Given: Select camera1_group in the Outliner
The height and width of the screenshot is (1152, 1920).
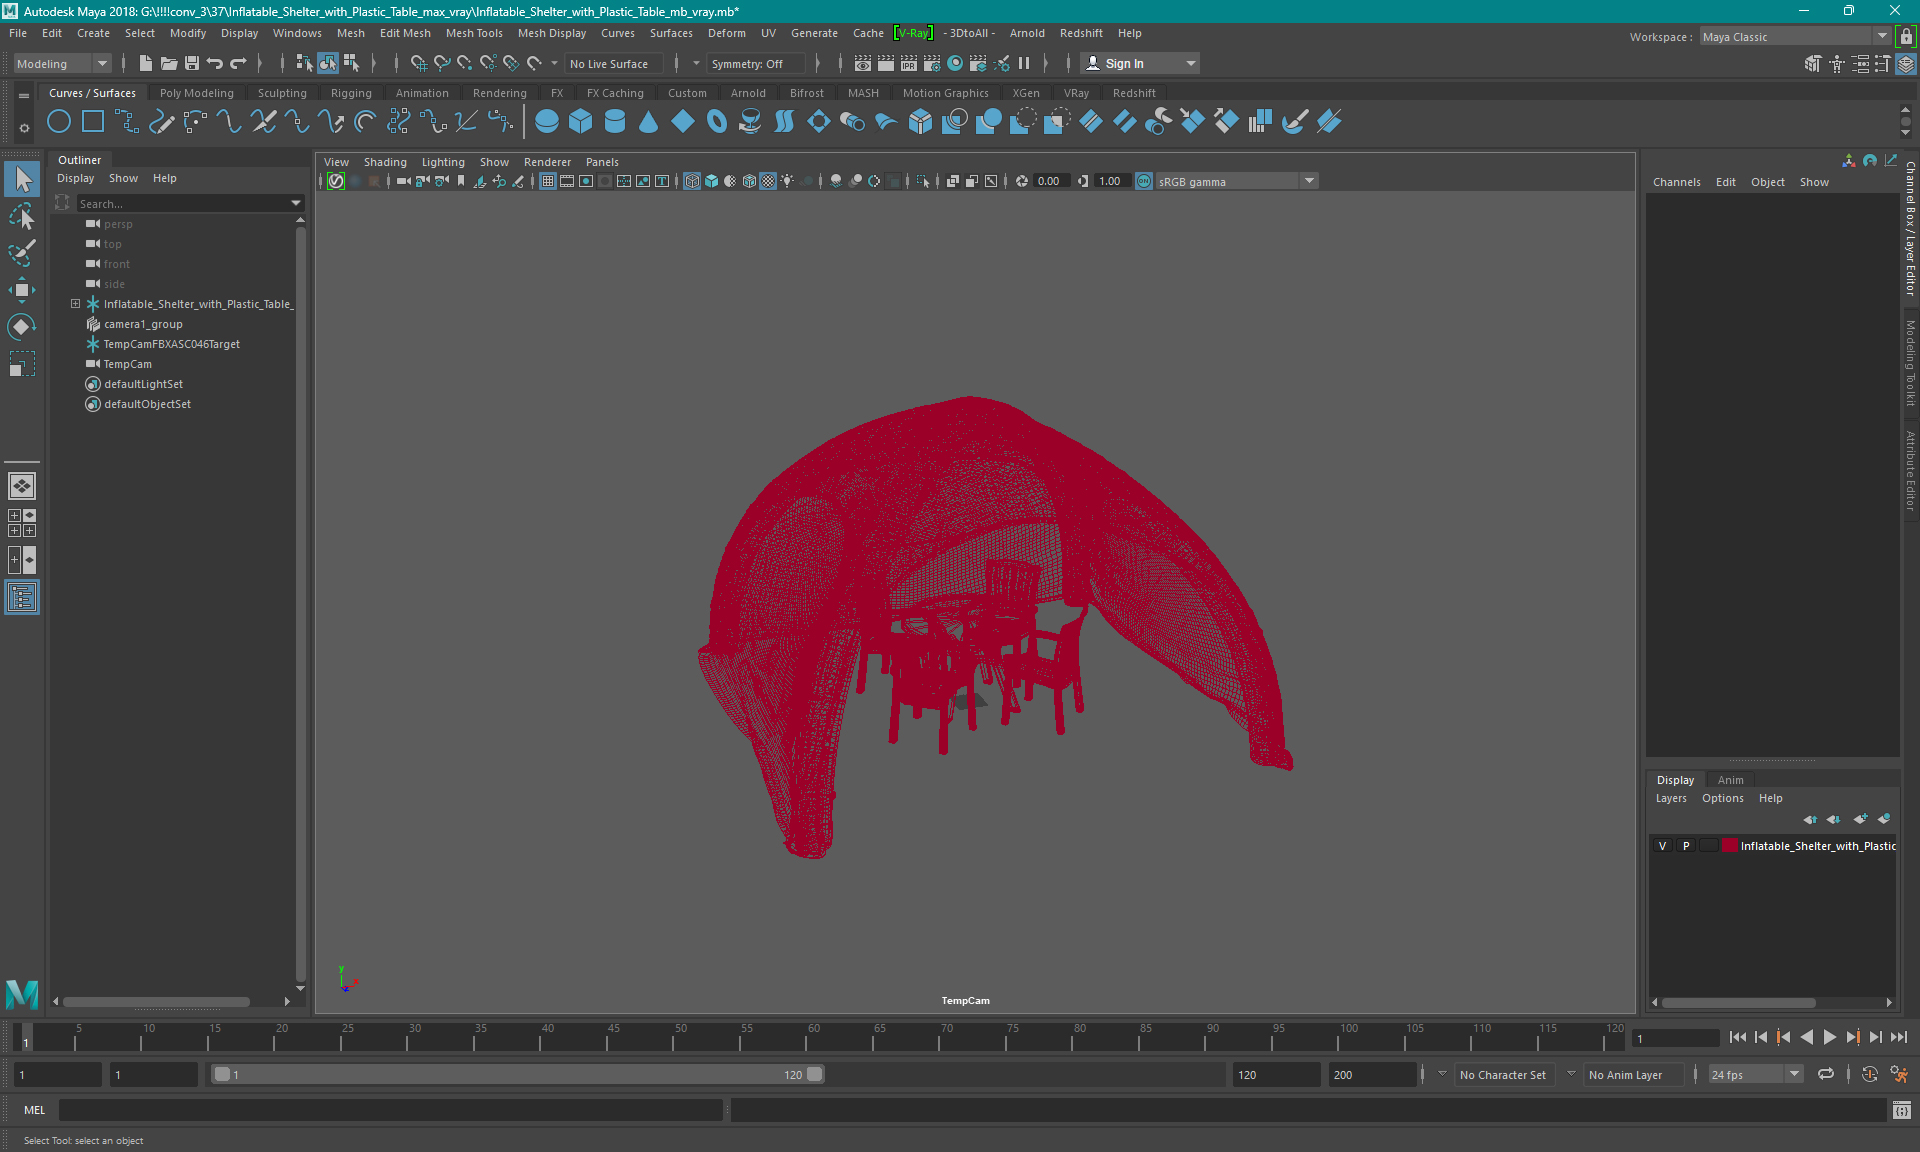Looking at the screenshot, I should tap(143, 324).
